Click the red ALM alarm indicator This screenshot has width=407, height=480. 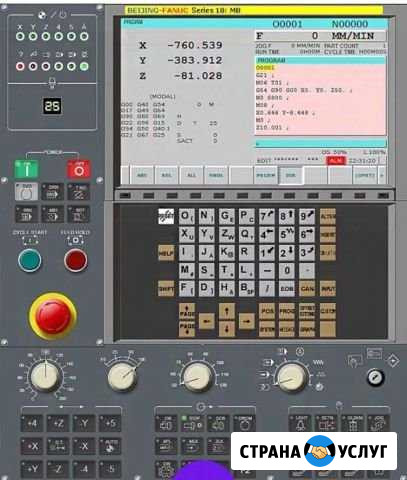(x=336, y=161)
